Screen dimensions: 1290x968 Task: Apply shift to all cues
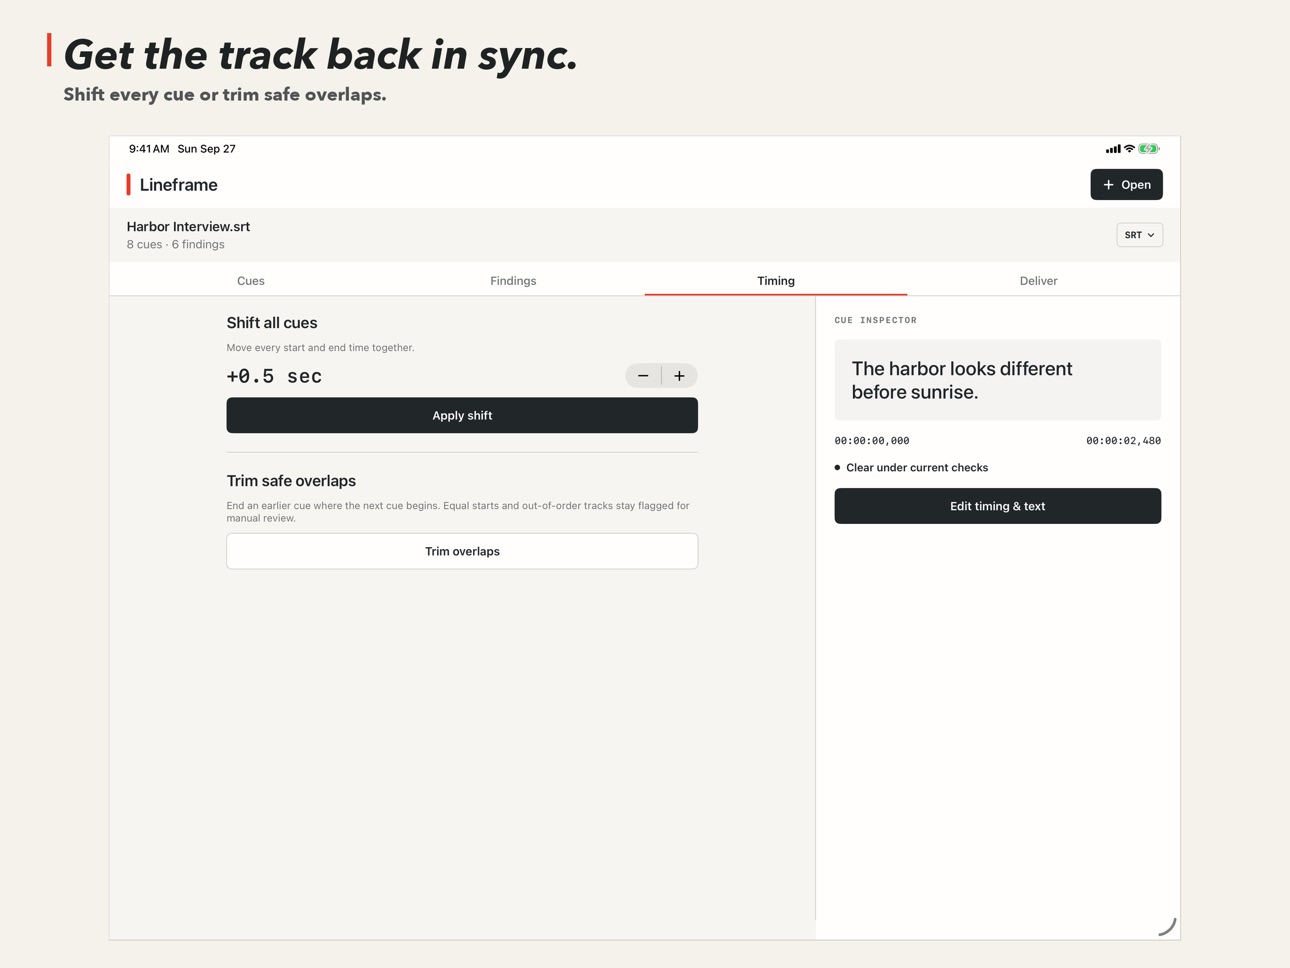462,415
